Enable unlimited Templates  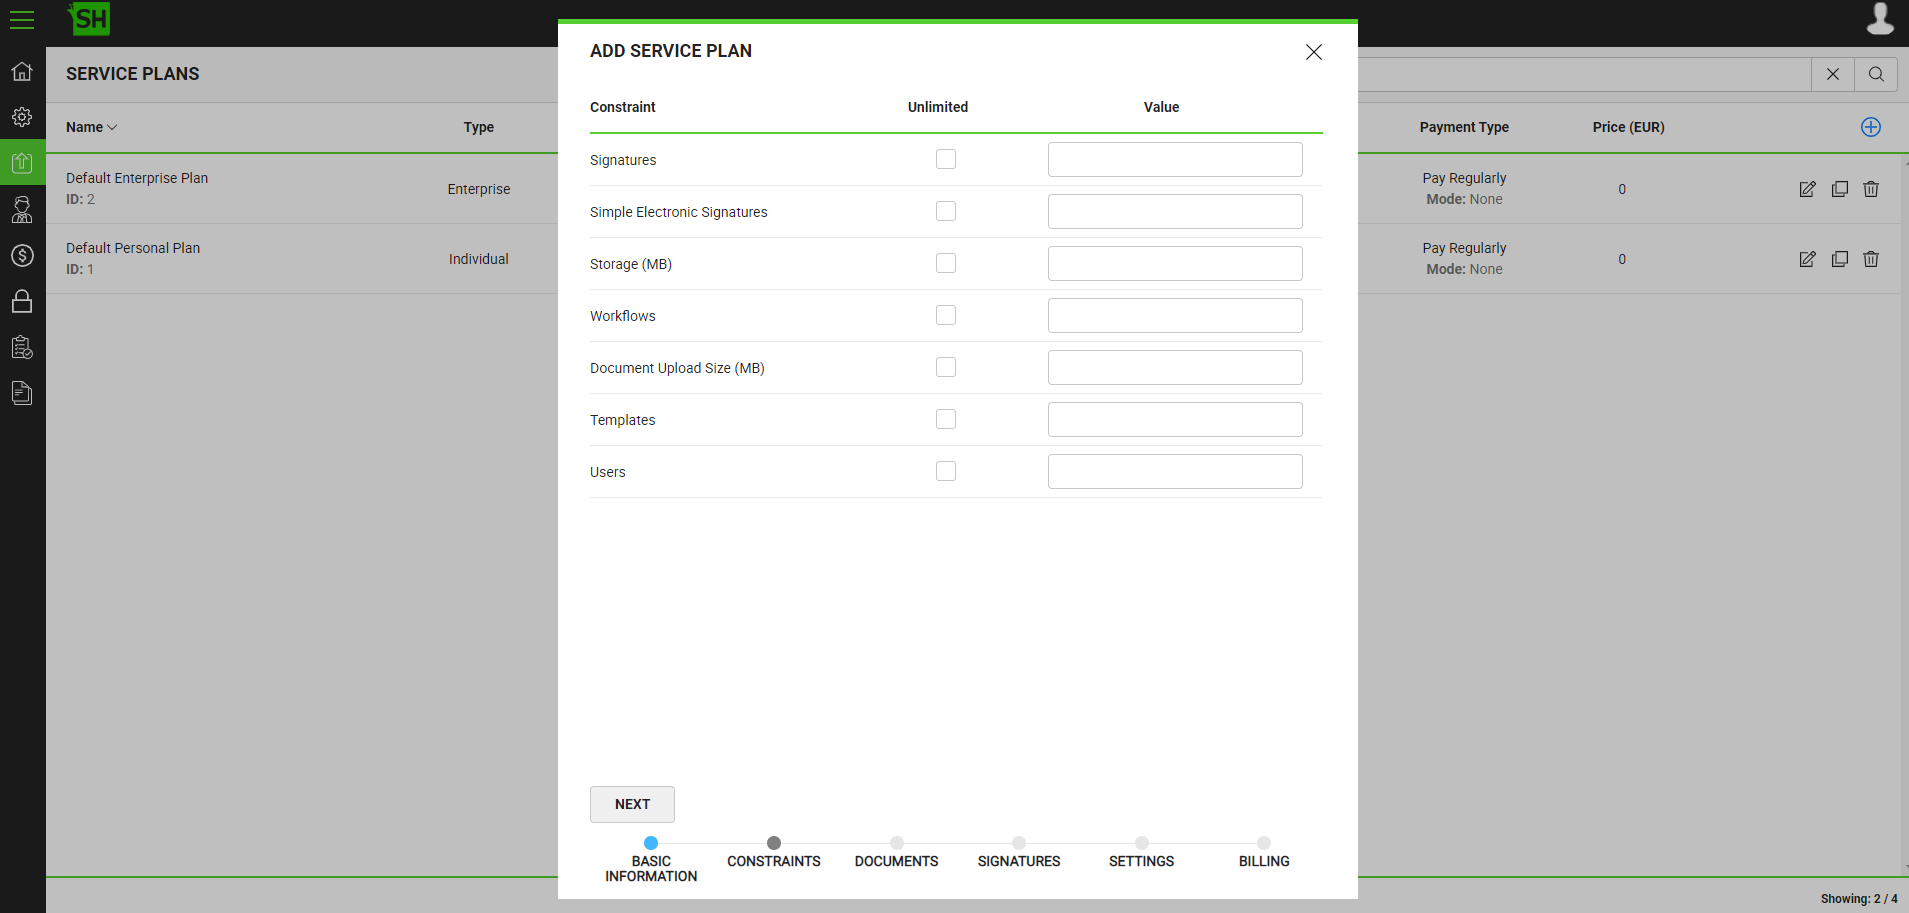[x=946, y=419]
